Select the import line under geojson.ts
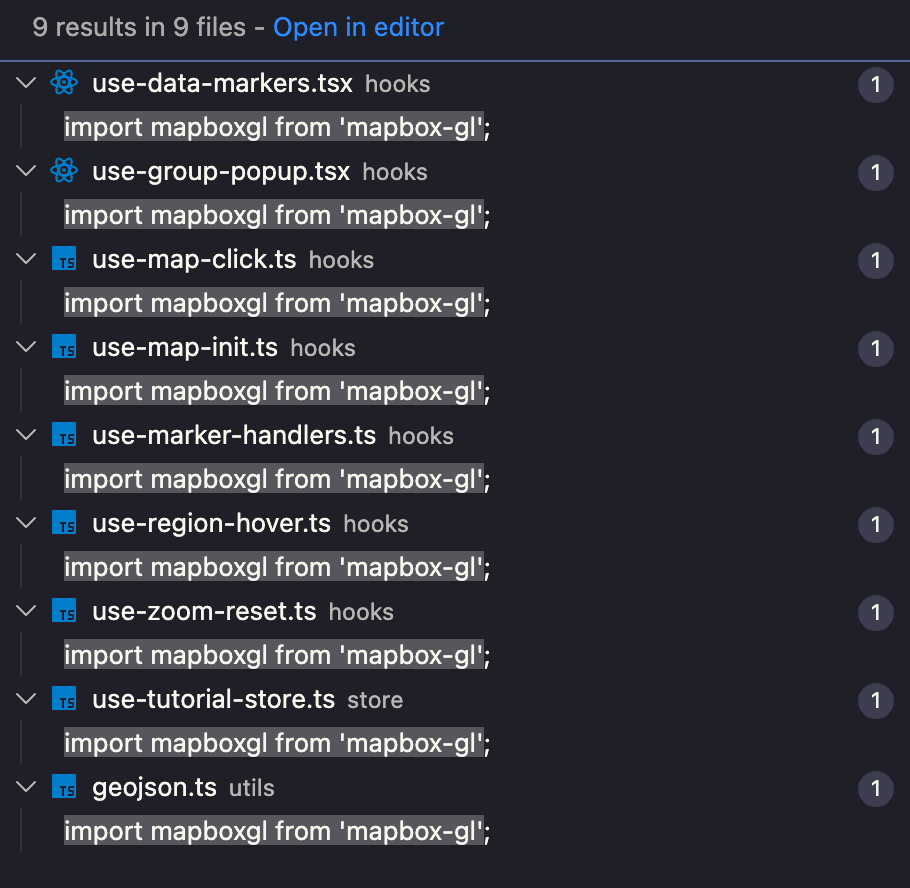Viewport: 910px width, 888px height. [x=277, y=831]
